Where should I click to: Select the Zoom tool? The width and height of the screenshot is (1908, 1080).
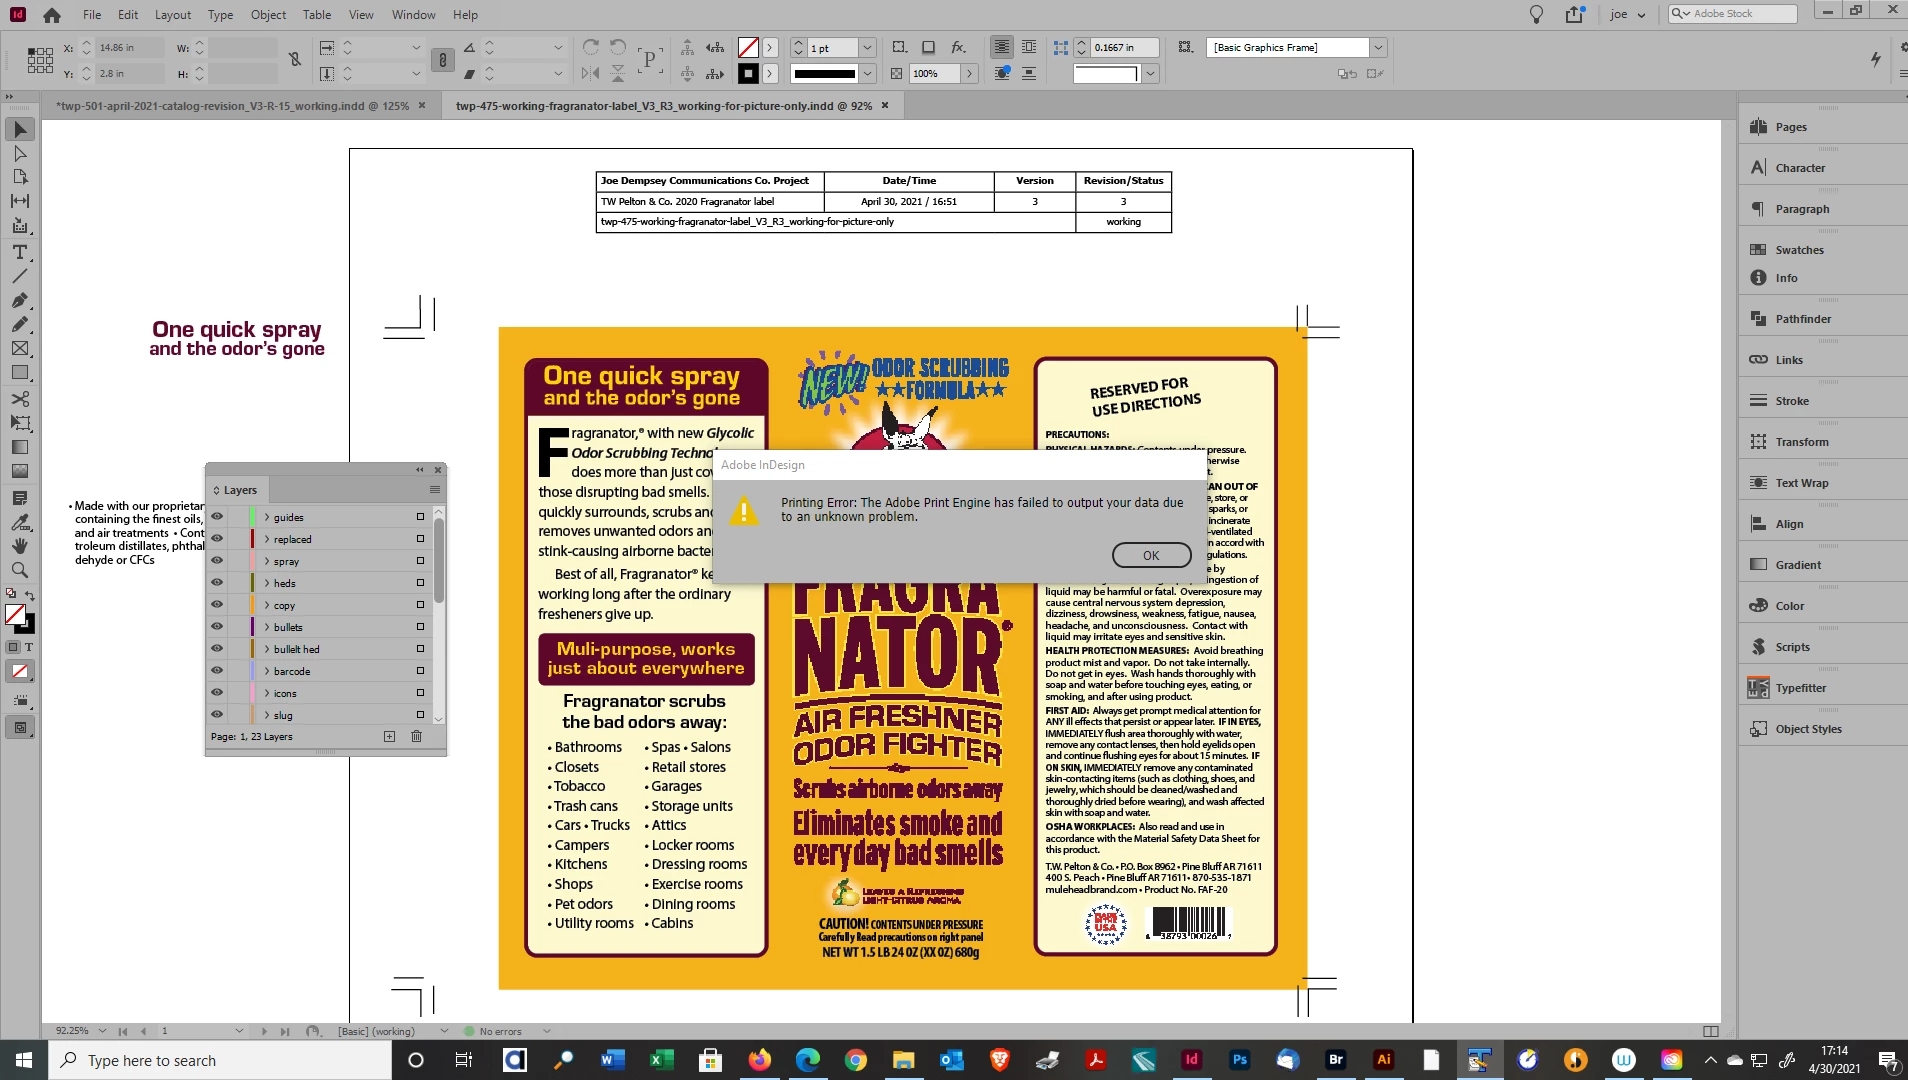(20, 570)
